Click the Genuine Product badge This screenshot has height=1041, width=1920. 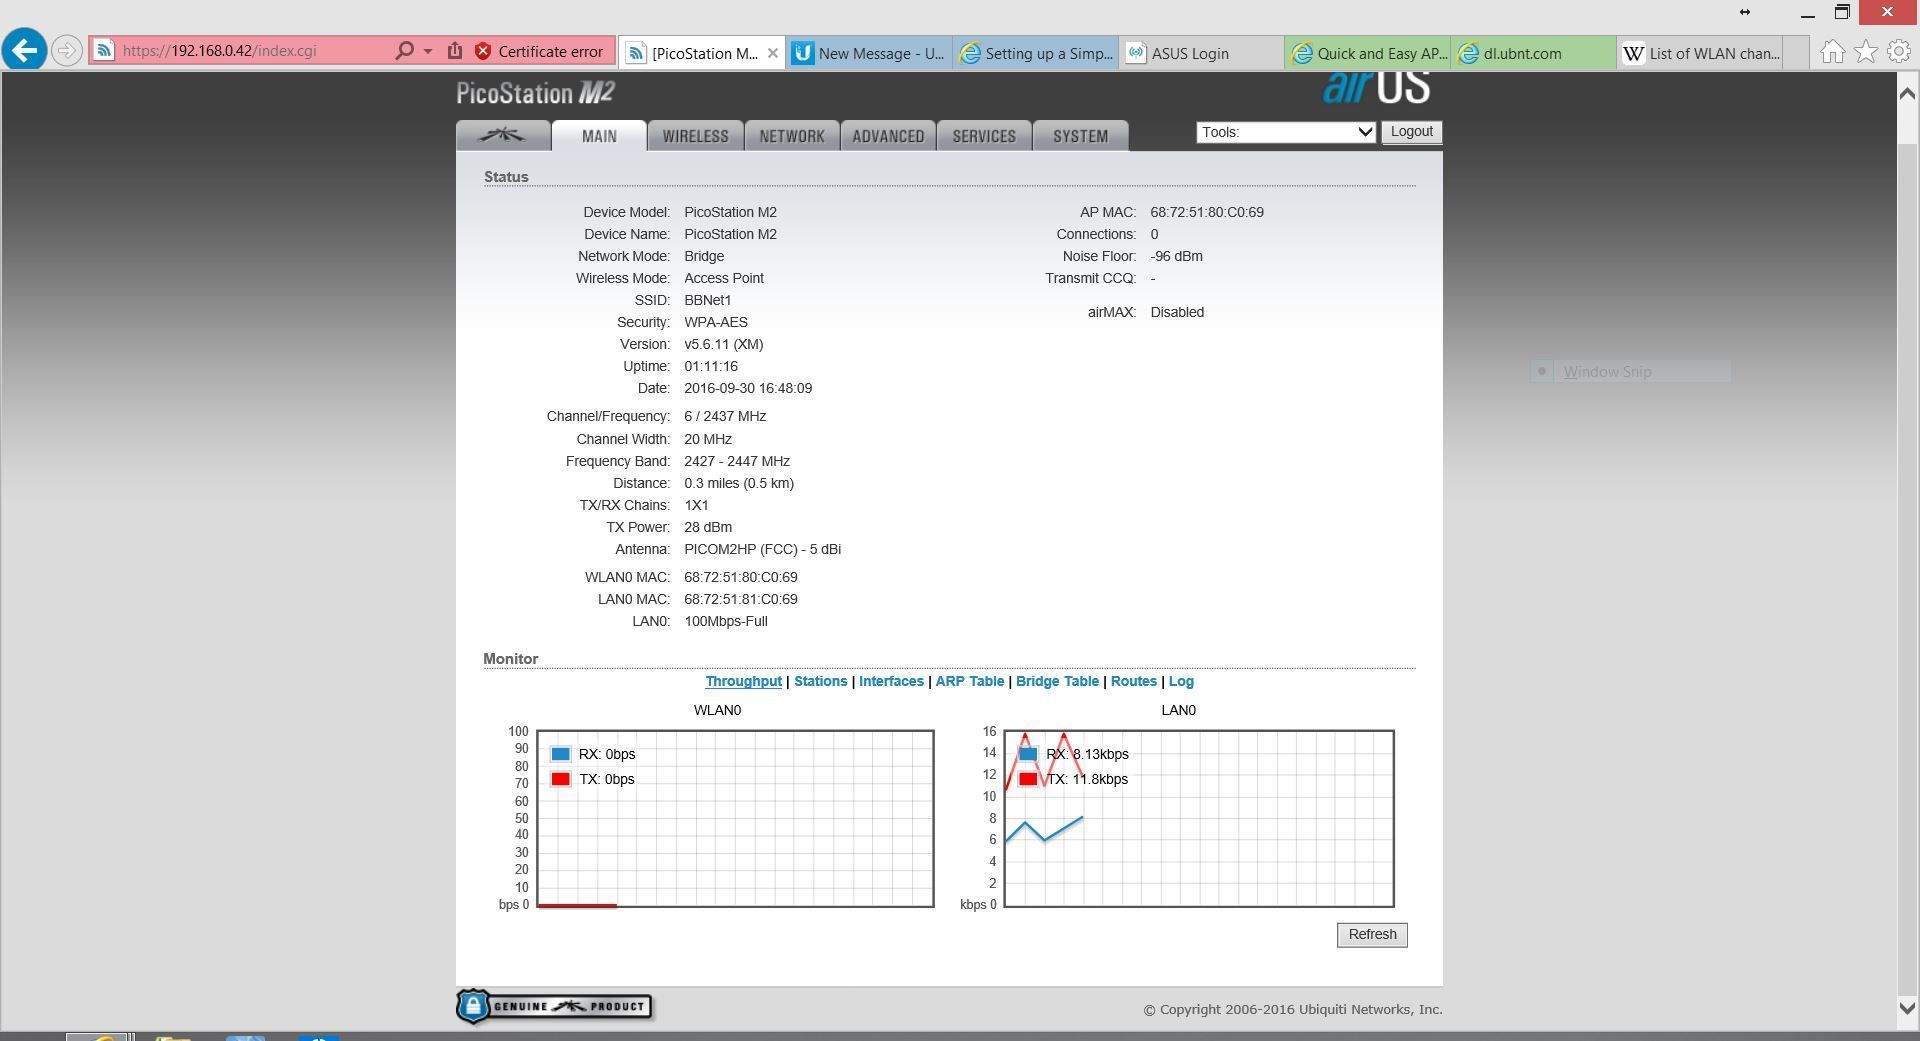coord(554,1007)
